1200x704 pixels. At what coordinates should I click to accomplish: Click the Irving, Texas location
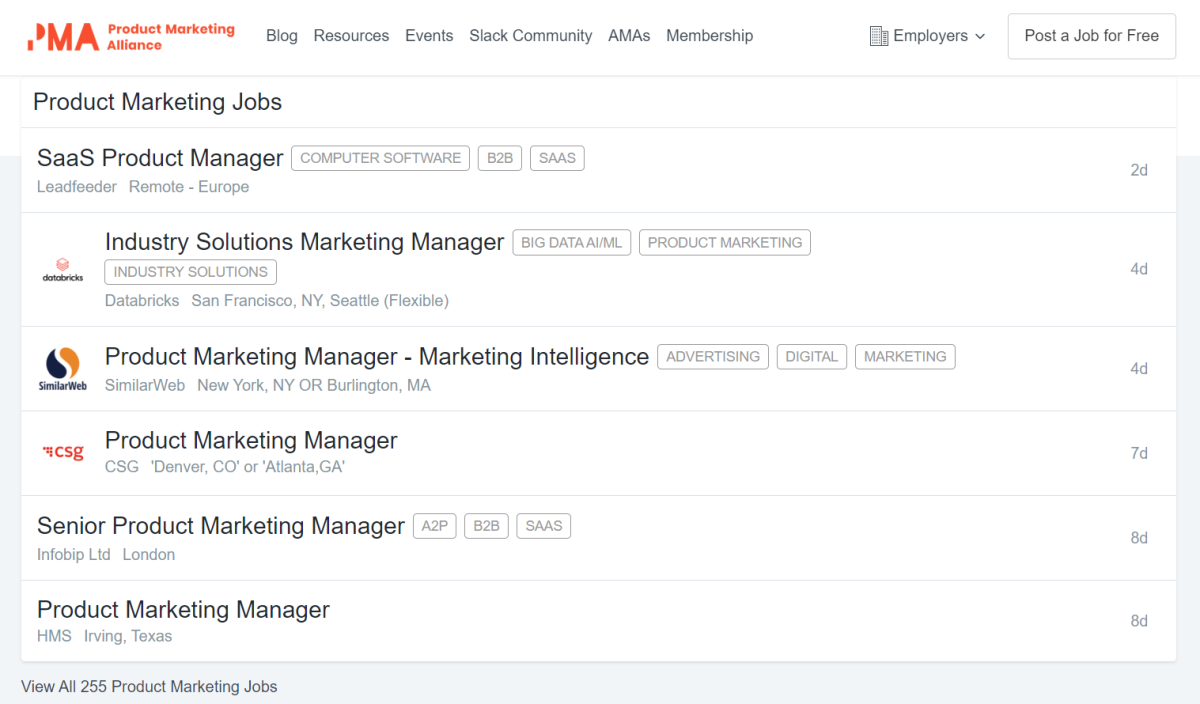tap(128, 636)
